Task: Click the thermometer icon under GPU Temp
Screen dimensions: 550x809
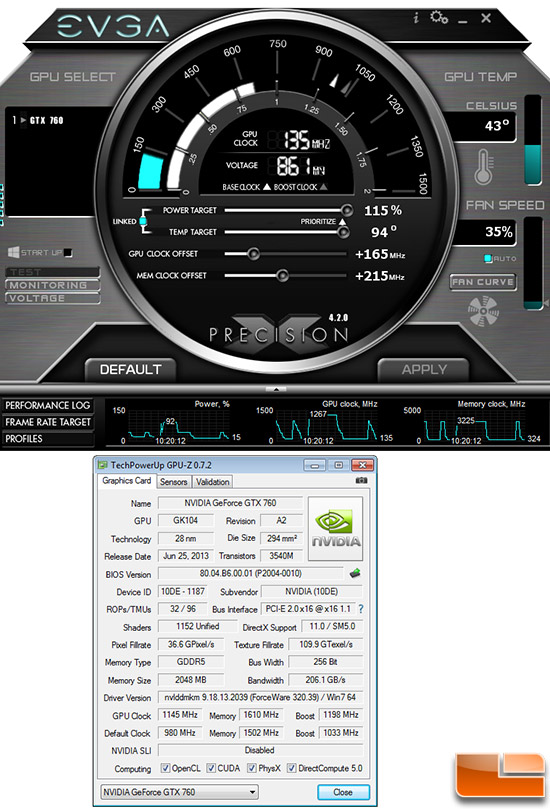Action: click(483, 167)
